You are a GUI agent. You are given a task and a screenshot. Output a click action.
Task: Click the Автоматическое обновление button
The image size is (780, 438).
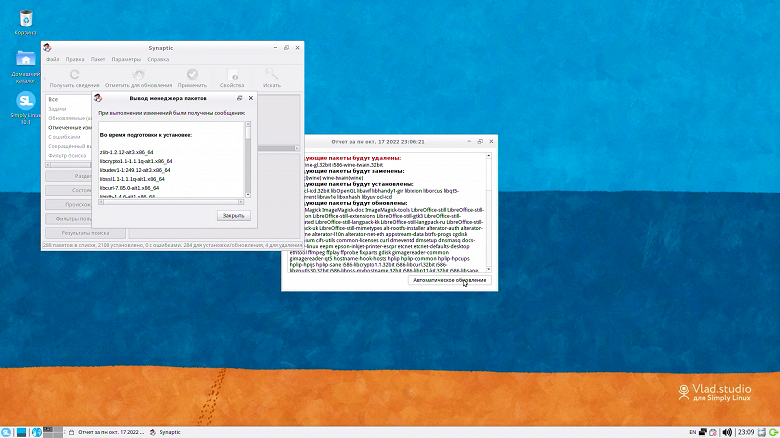point(450,280)
